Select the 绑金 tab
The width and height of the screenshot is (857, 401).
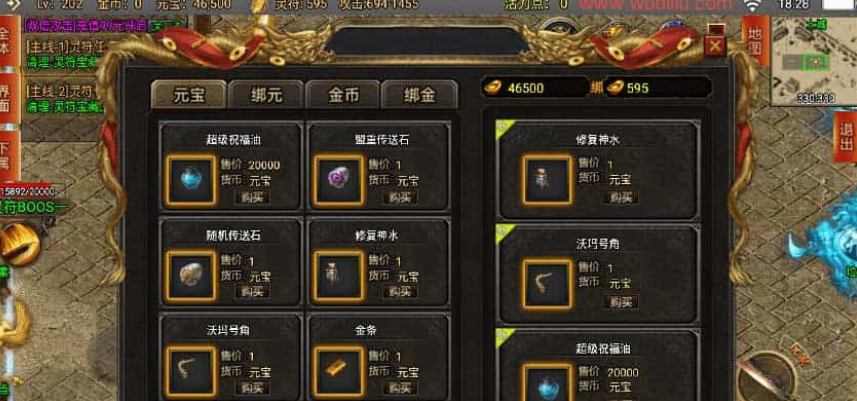coord(419,95)
